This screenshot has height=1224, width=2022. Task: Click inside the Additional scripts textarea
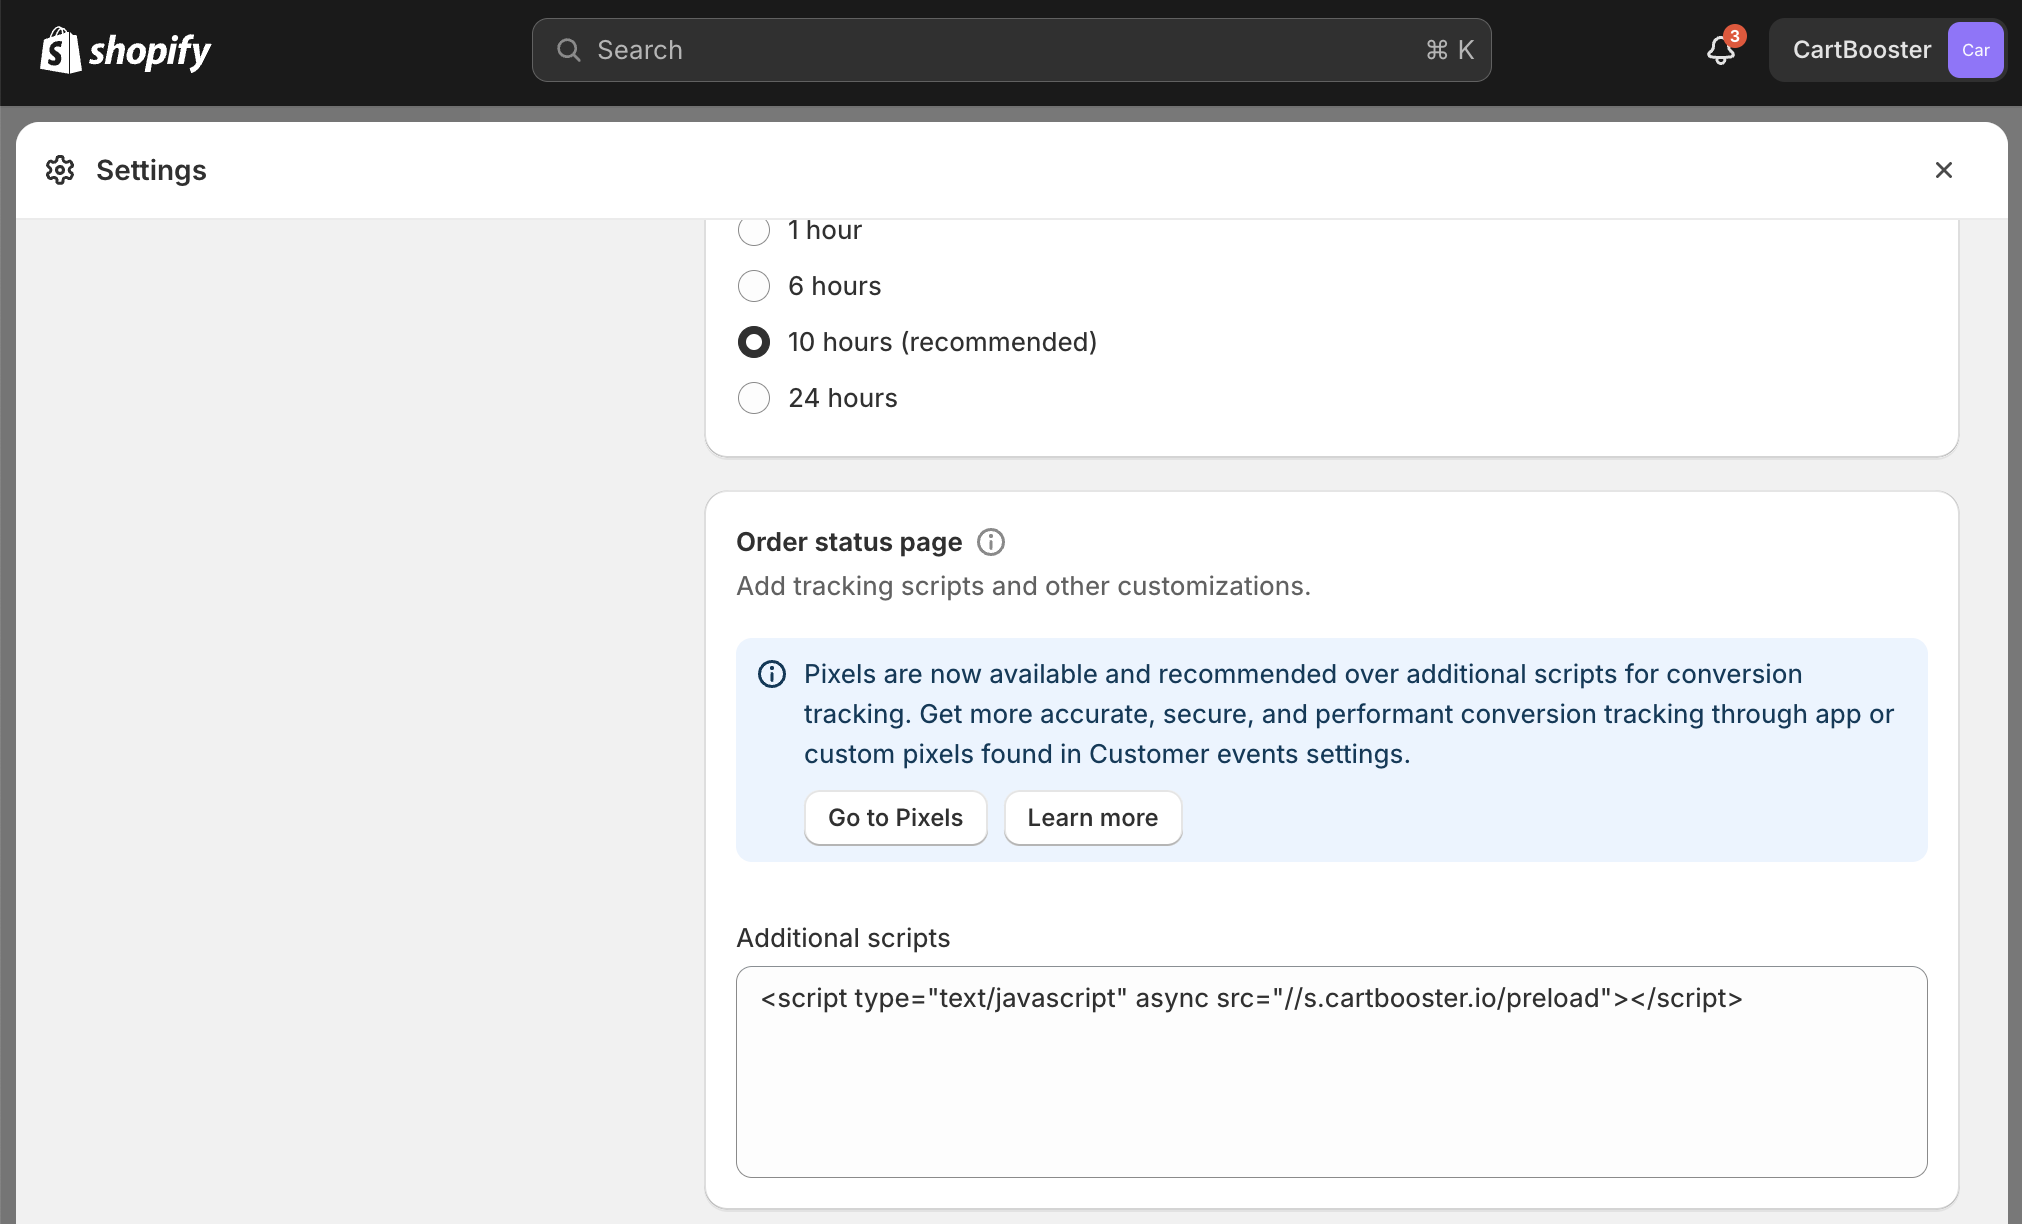click(x=1330, y=1070)
